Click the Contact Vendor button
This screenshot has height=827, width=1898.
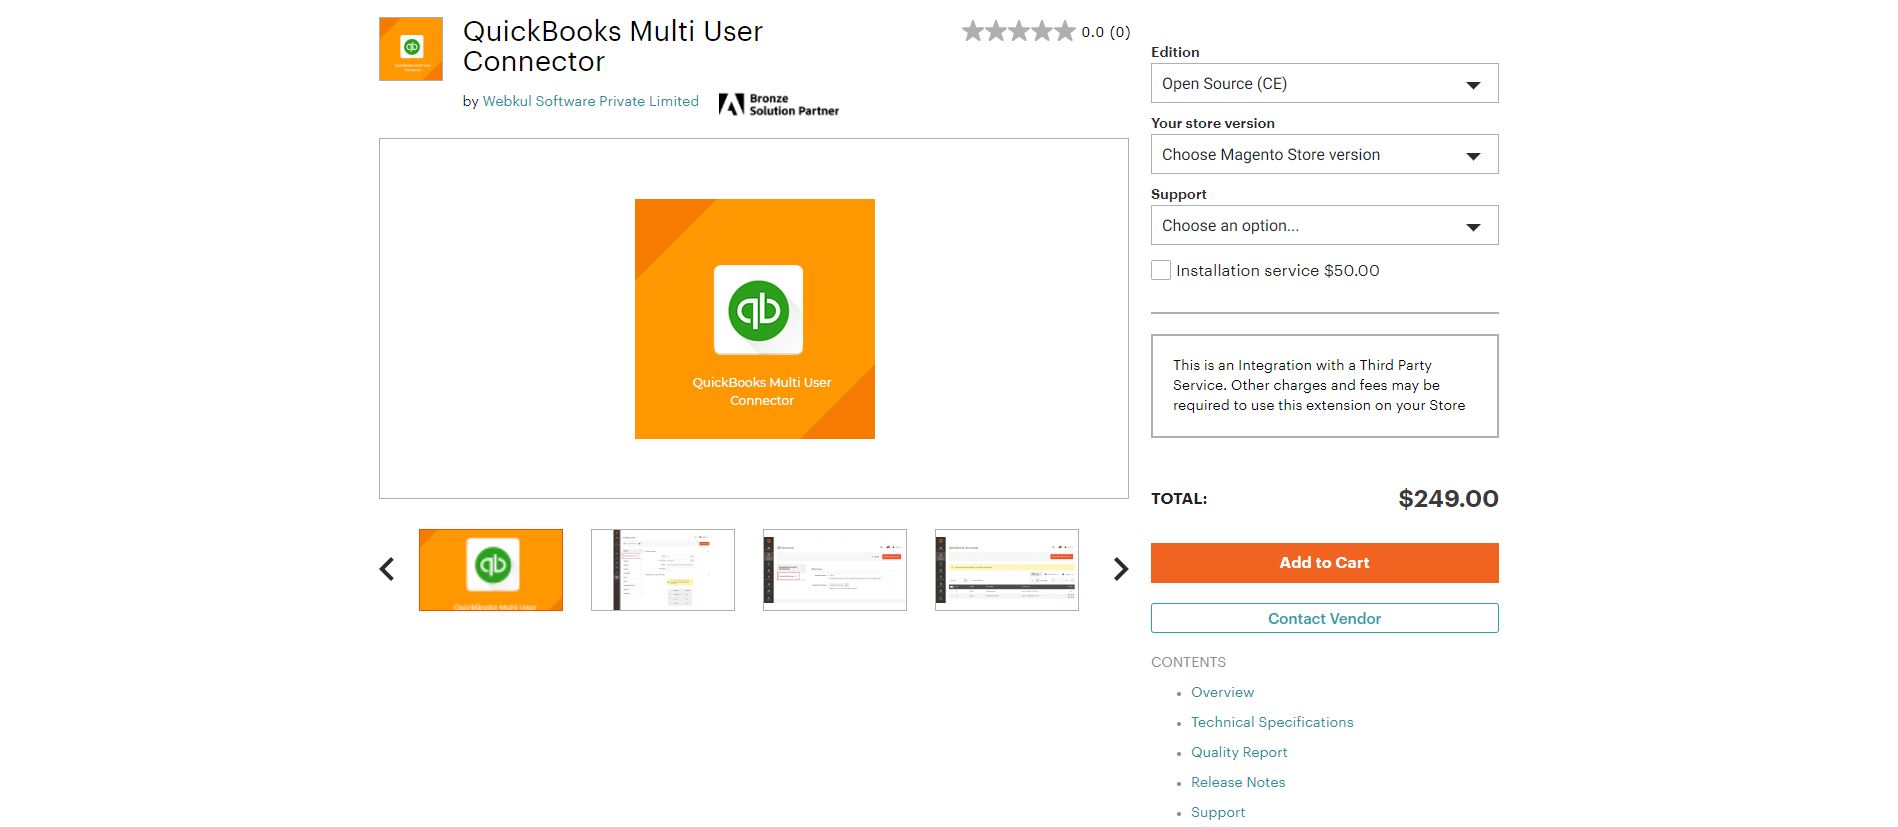coord(1325,618)
